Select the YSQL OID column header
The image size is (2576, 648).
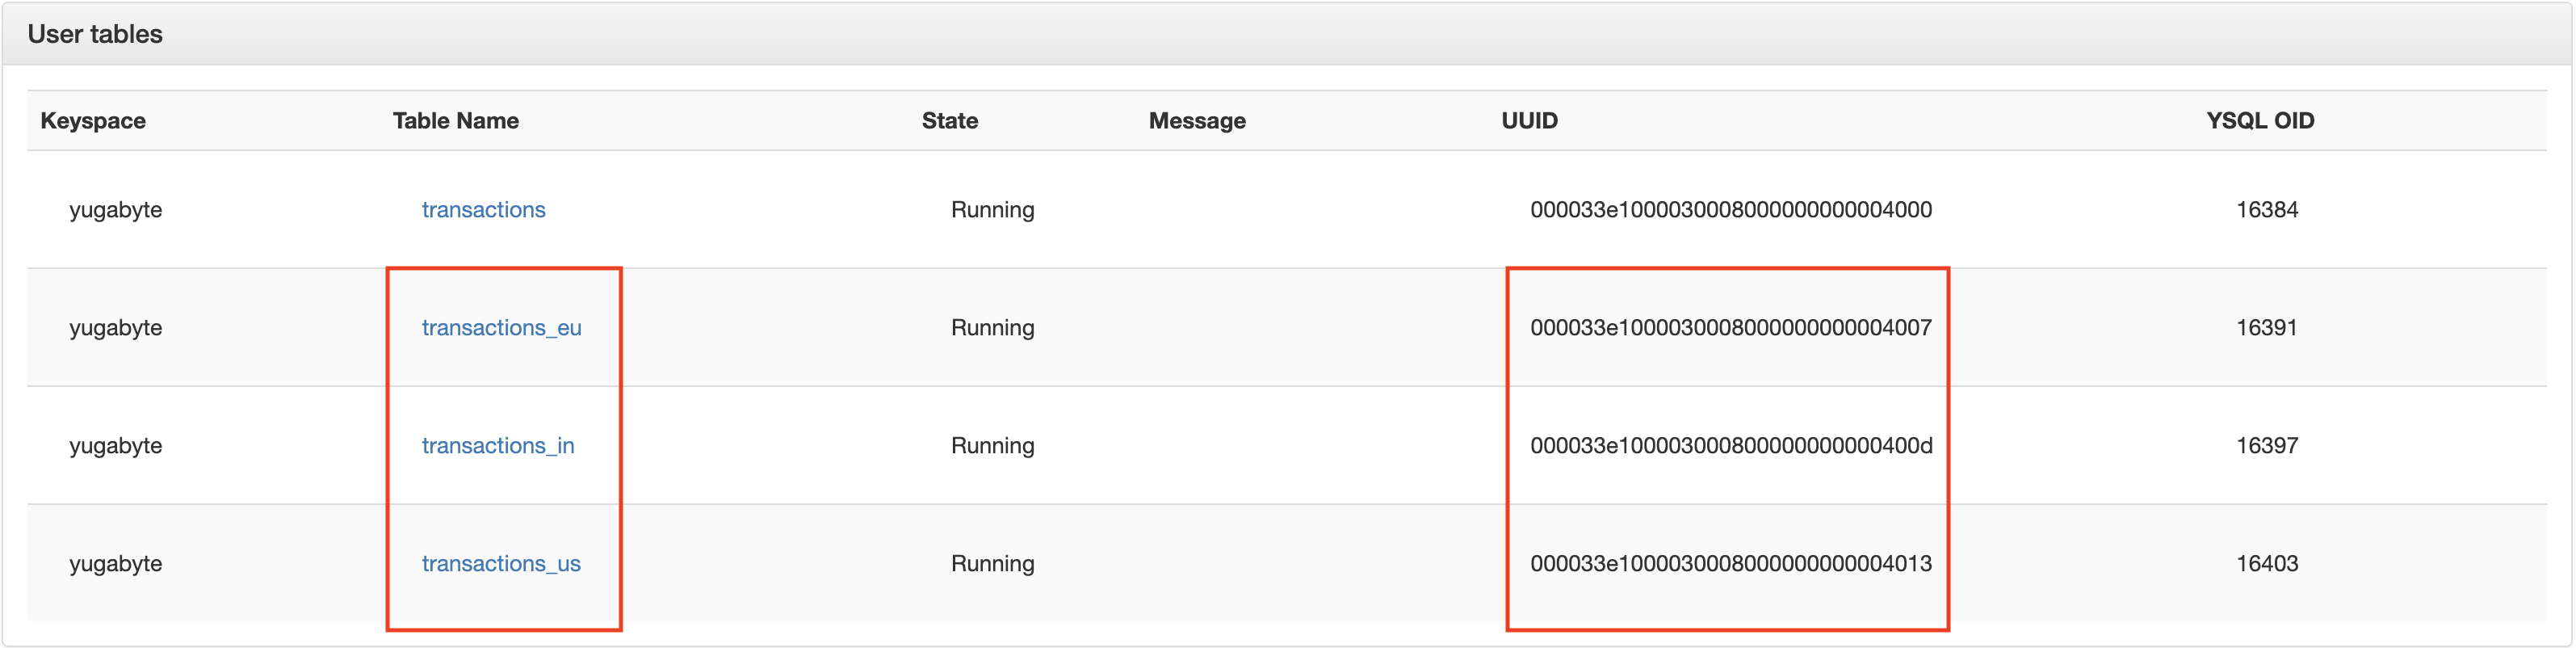[2259, 121]
